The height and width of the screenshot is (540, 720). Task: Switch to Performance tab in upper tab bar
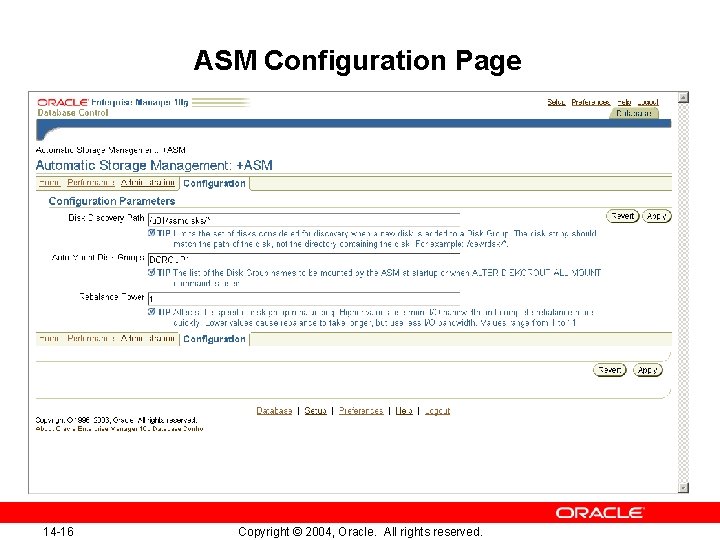[x=90, y=183]
